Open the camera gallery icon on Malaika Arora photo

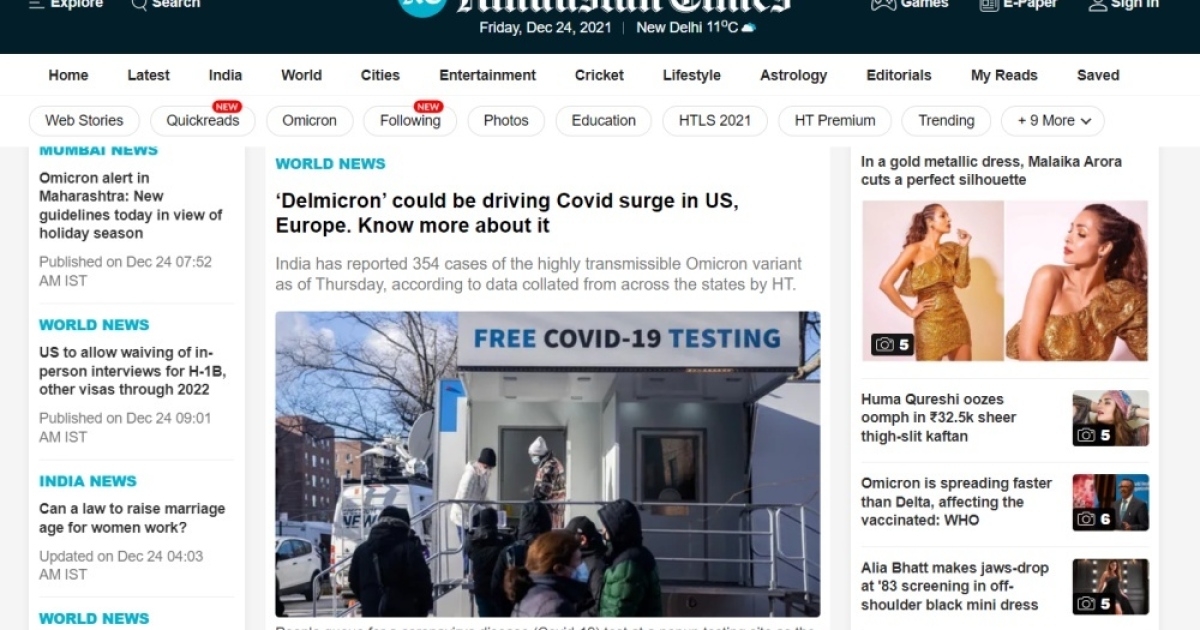pos(884,345)
